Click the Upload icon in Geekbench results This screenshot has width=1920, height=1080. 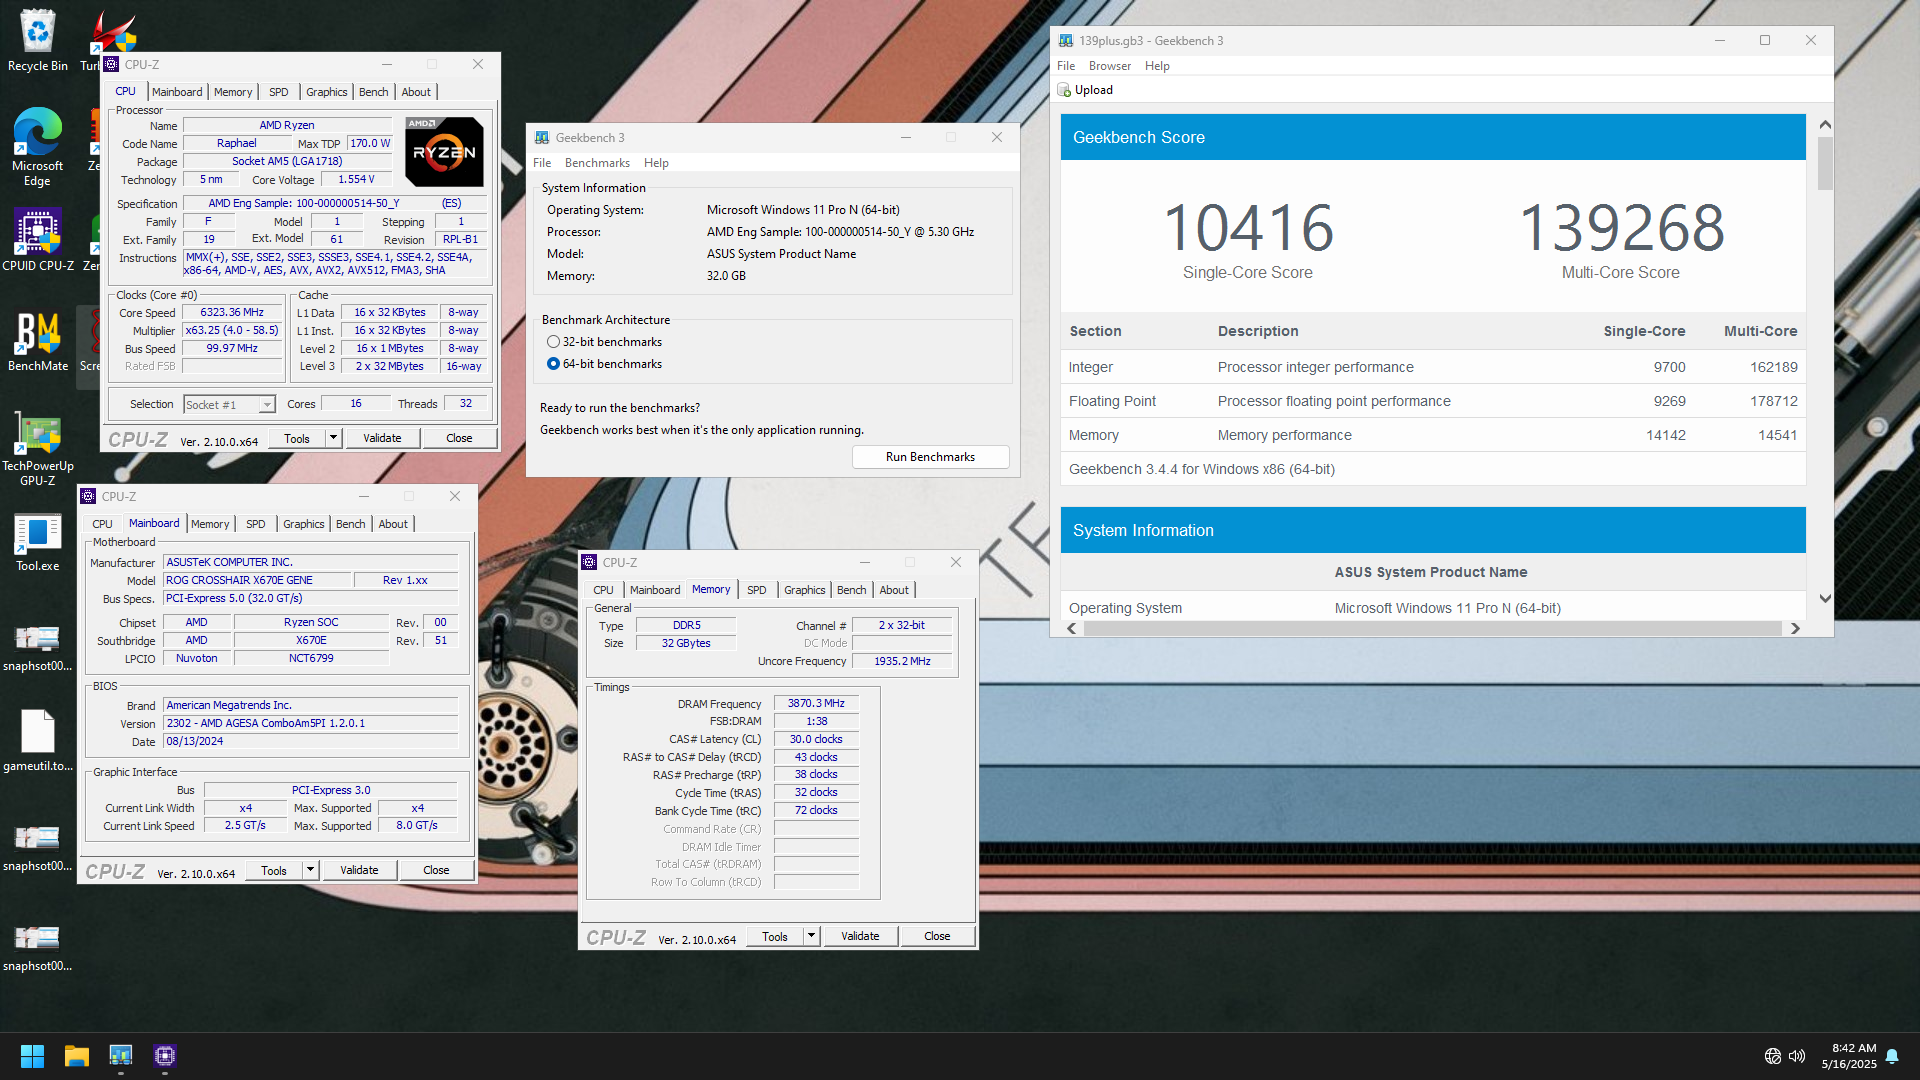tap(1064, 90)
